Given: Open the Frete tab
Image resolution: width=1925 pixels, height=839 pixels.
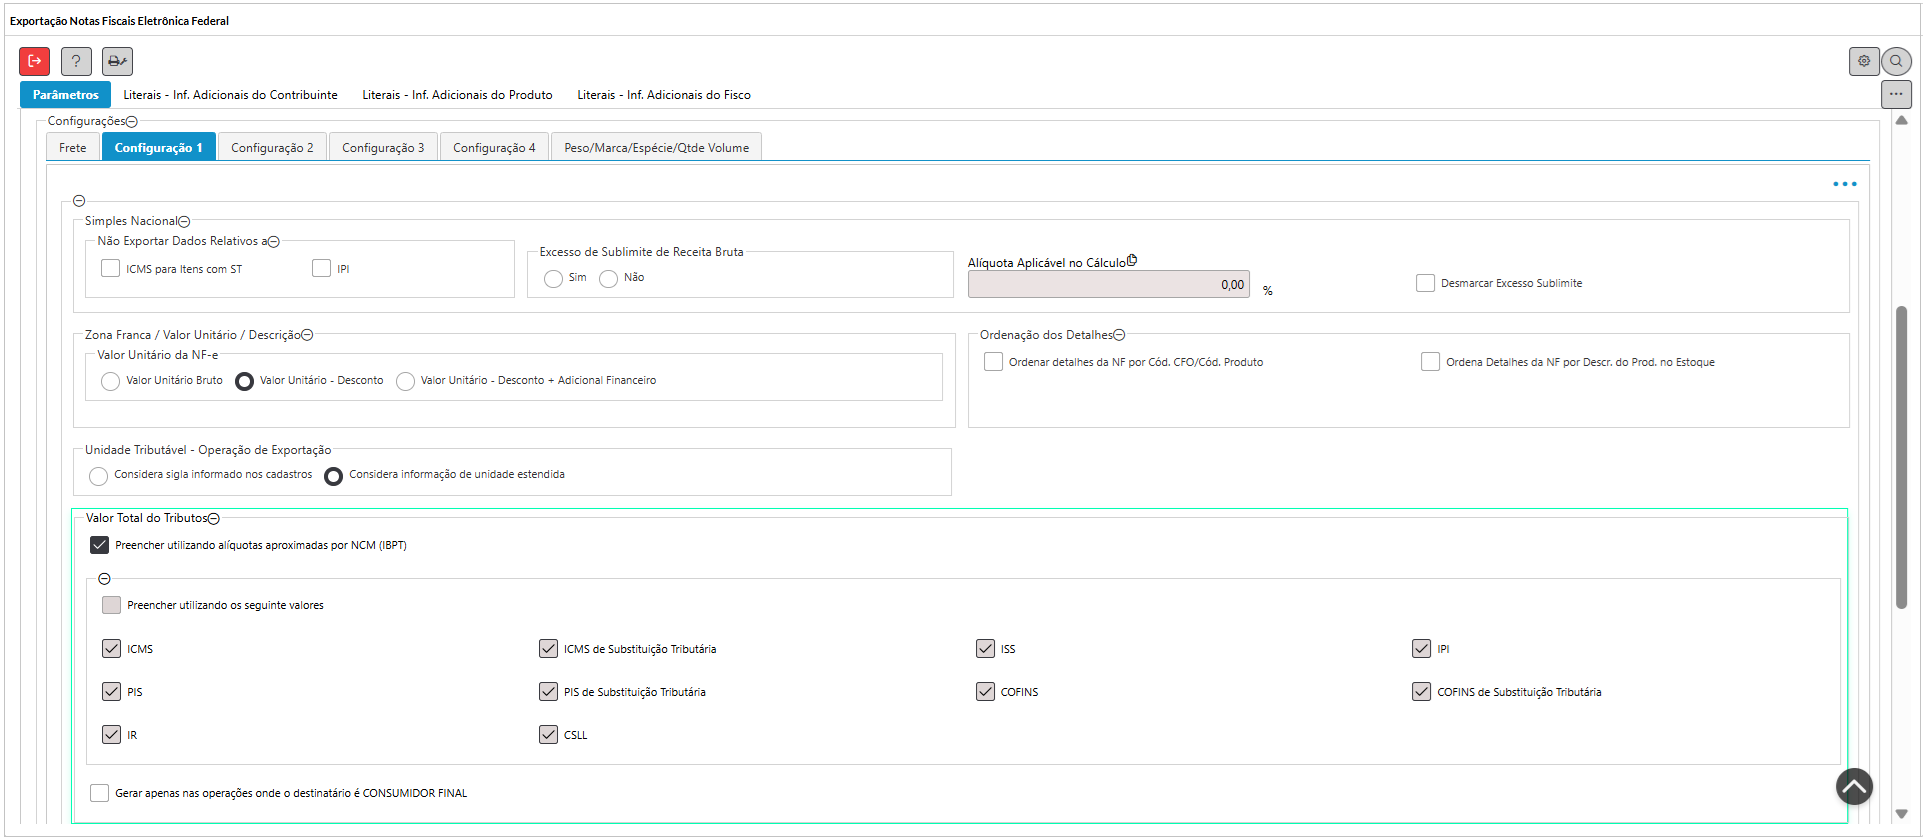Looking at the screenshot, I should point(73,147).
